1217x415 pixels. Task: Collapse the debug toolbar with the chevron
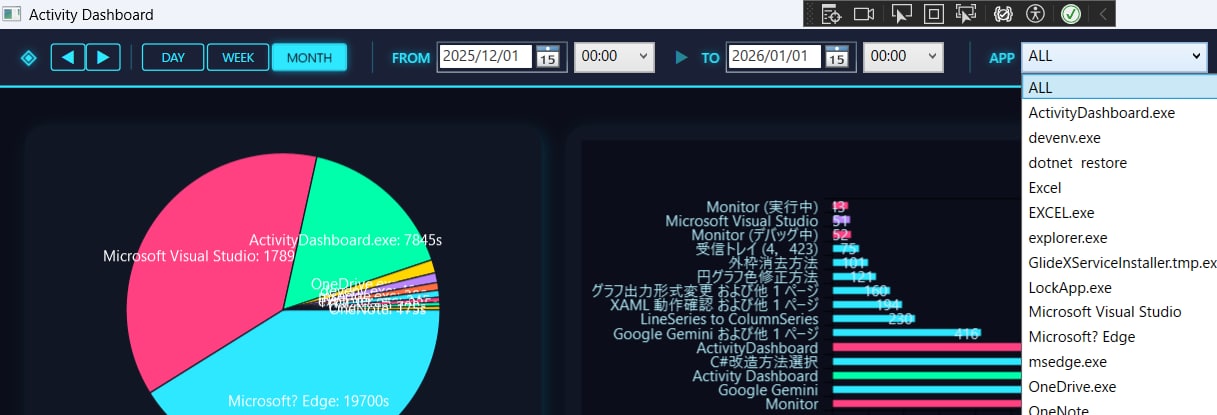(1103, 14)
